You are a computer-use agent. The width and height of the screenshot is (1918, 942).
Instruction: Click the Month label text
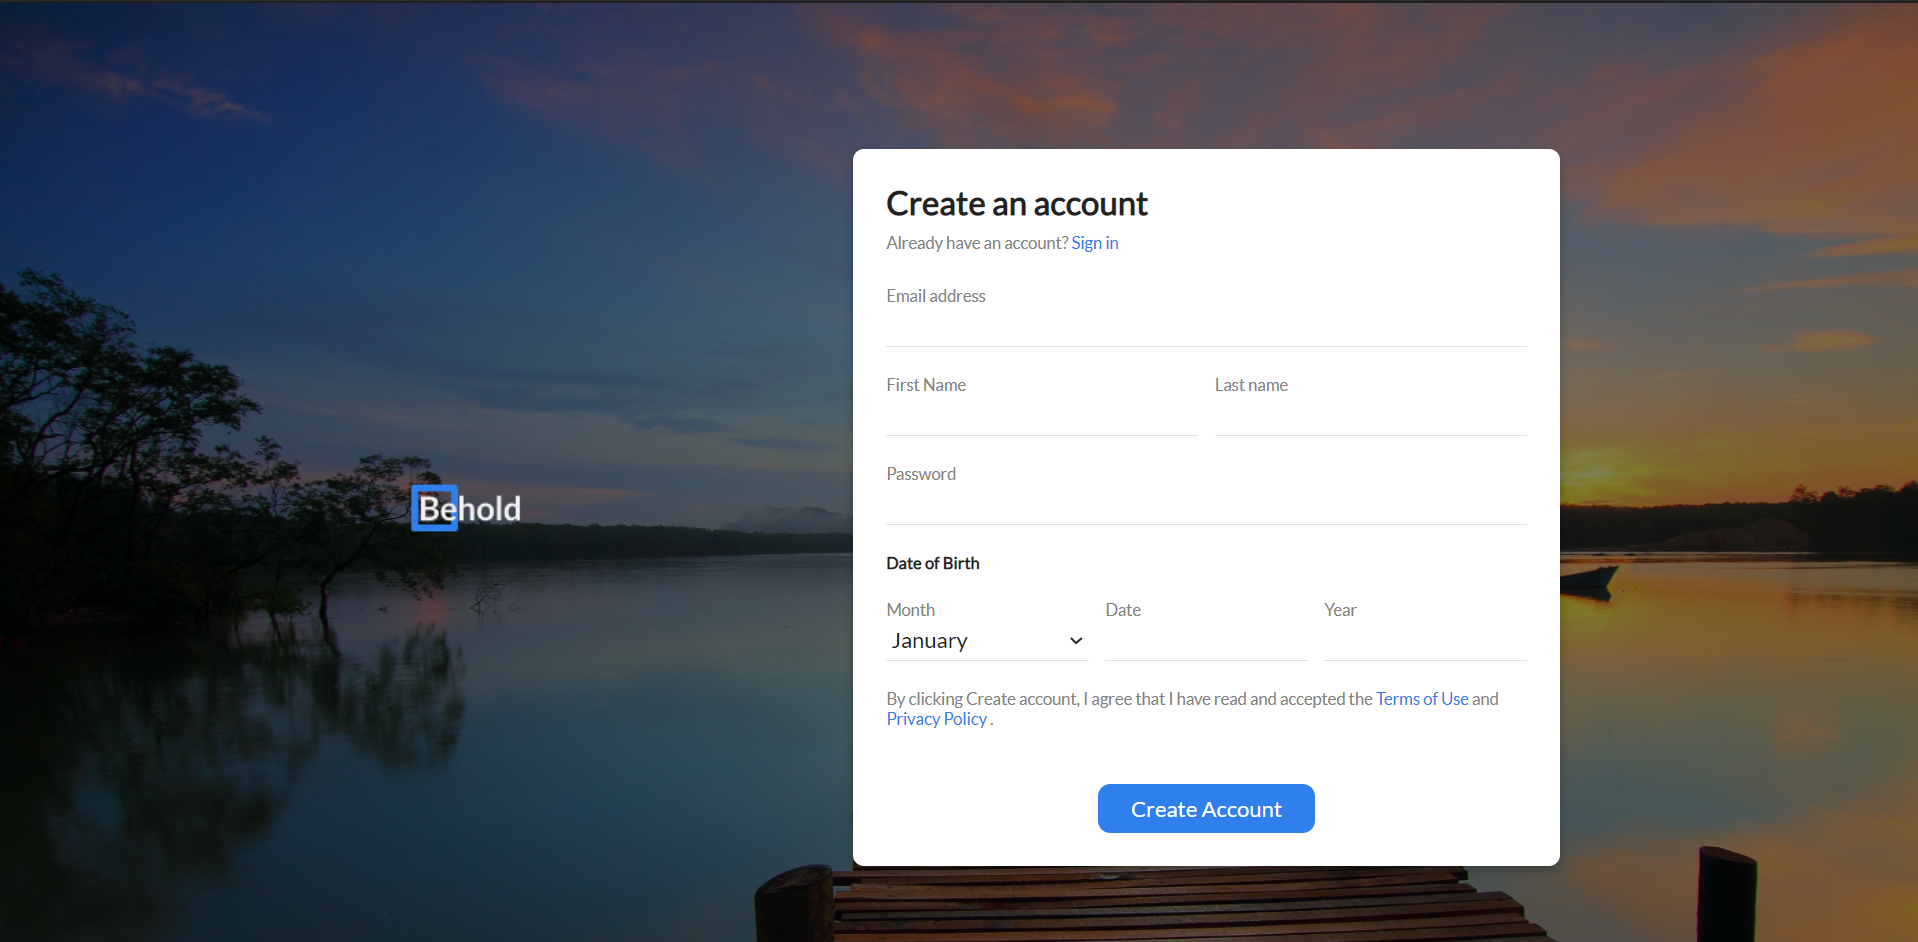(910, 609)
